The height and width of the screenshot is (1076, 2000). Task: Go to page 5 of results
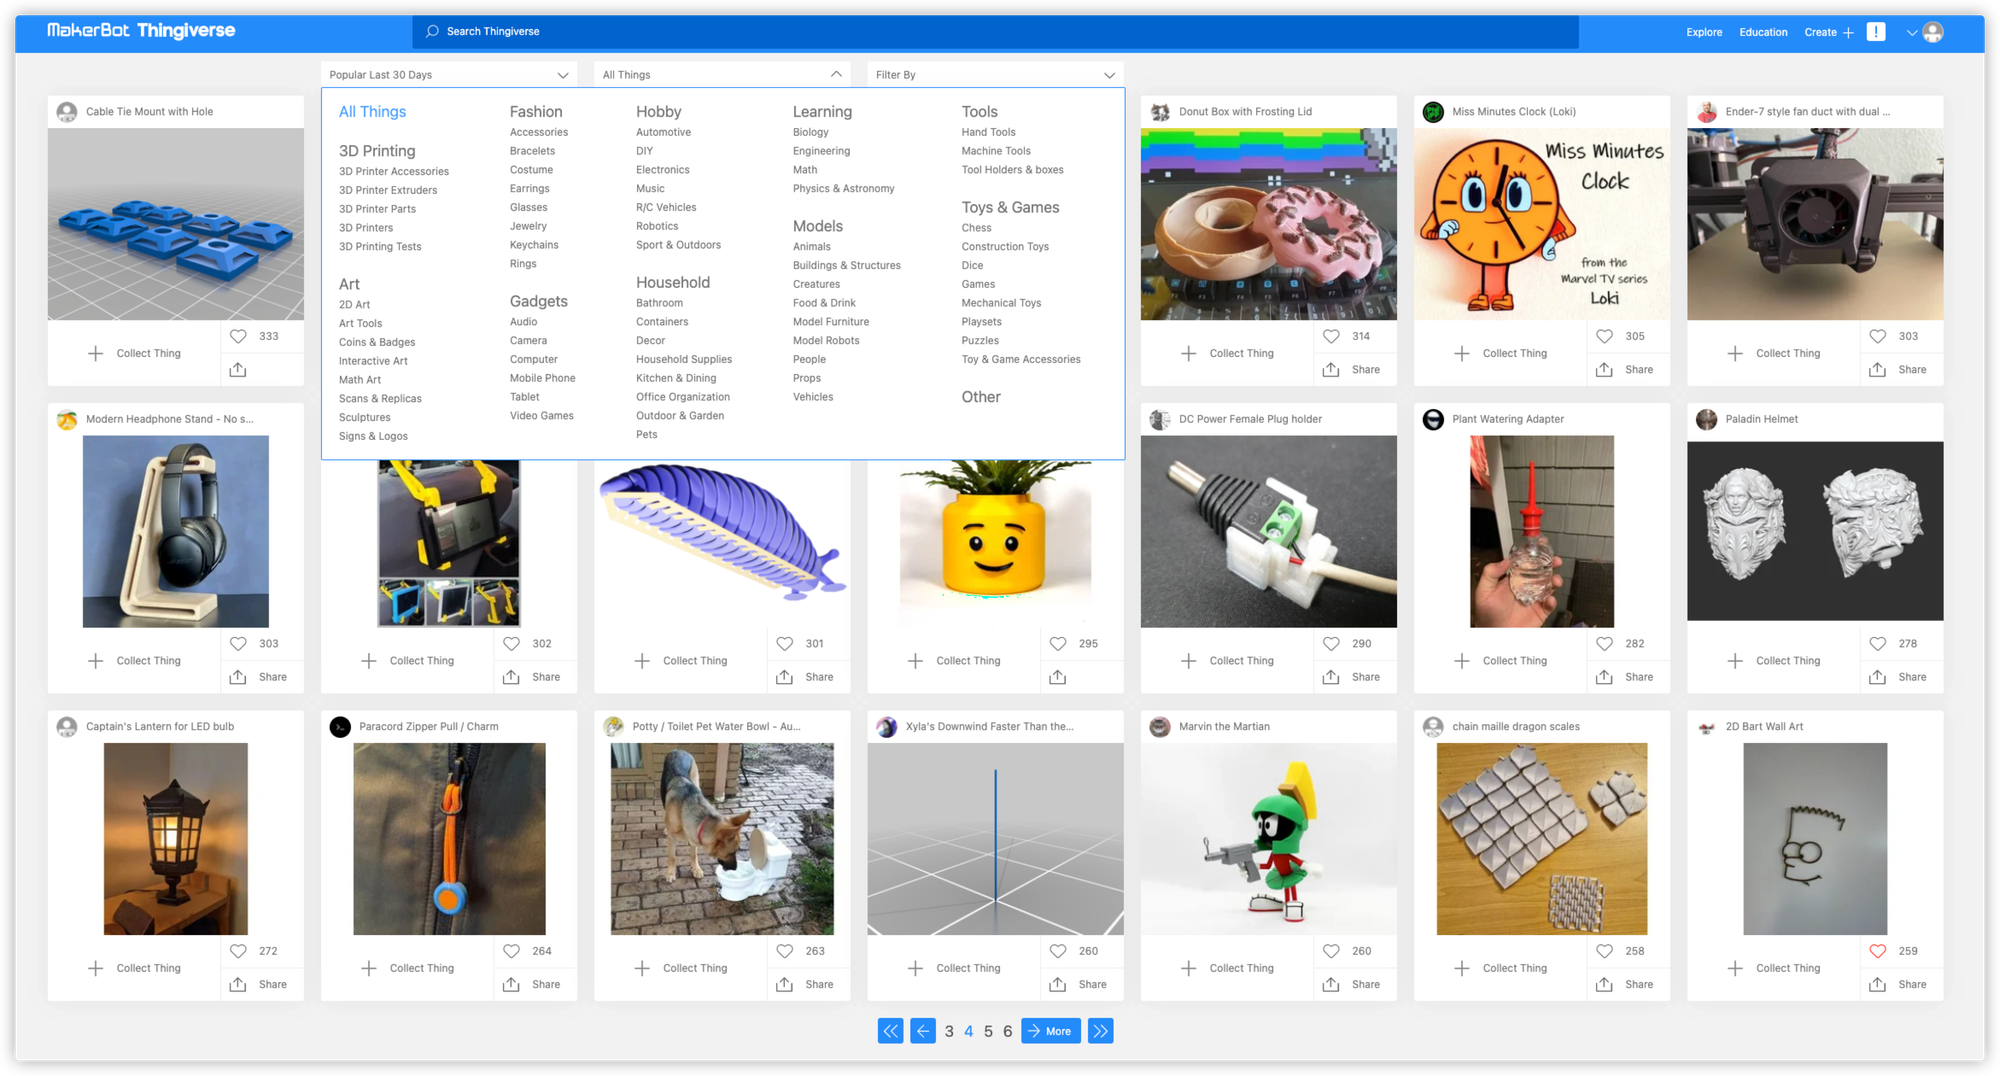[988, 1030]
